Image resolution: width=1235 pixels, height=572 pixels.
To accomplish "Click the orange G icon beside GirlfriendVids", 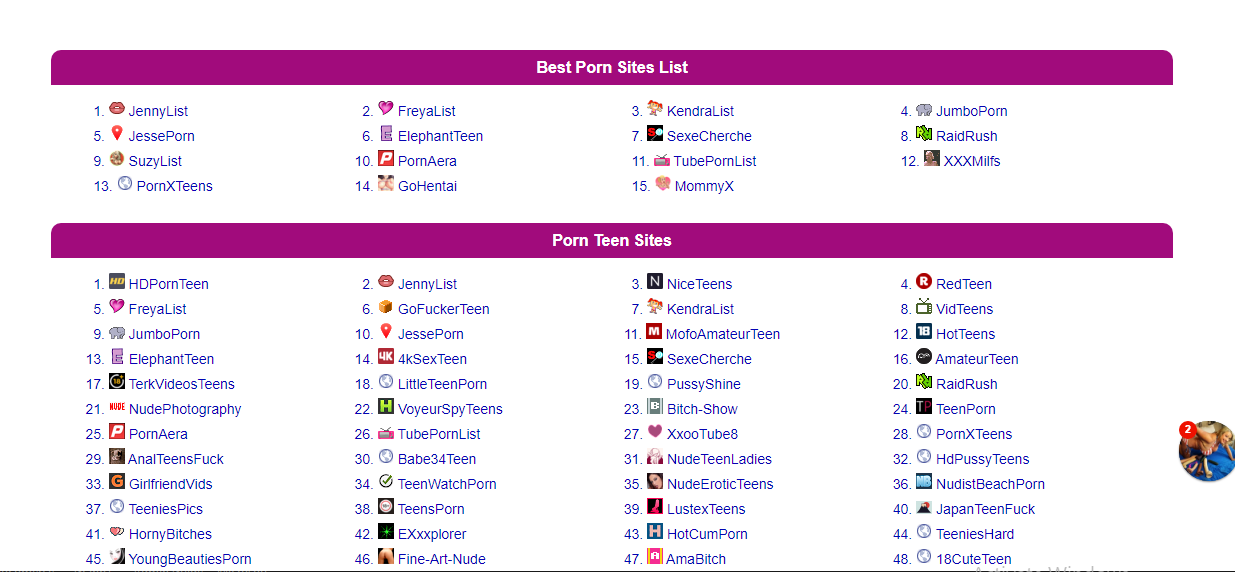I will (x=117, y=482).
